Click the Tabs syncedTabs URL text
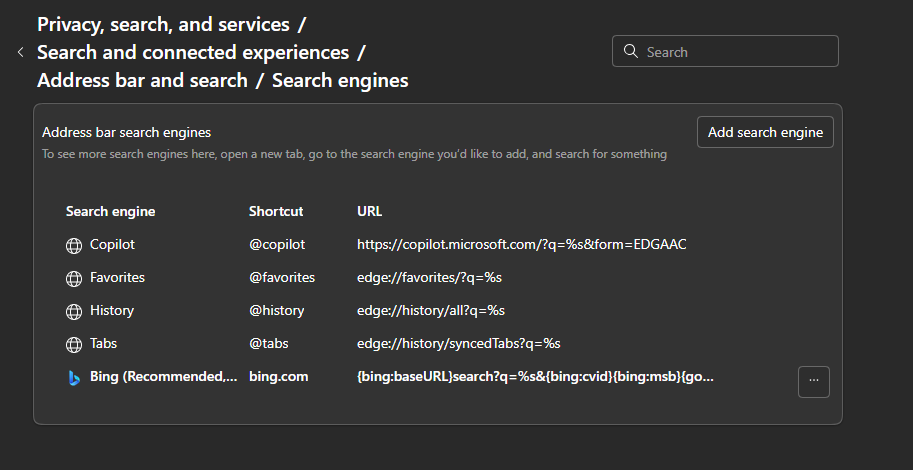 coord(458,343)
